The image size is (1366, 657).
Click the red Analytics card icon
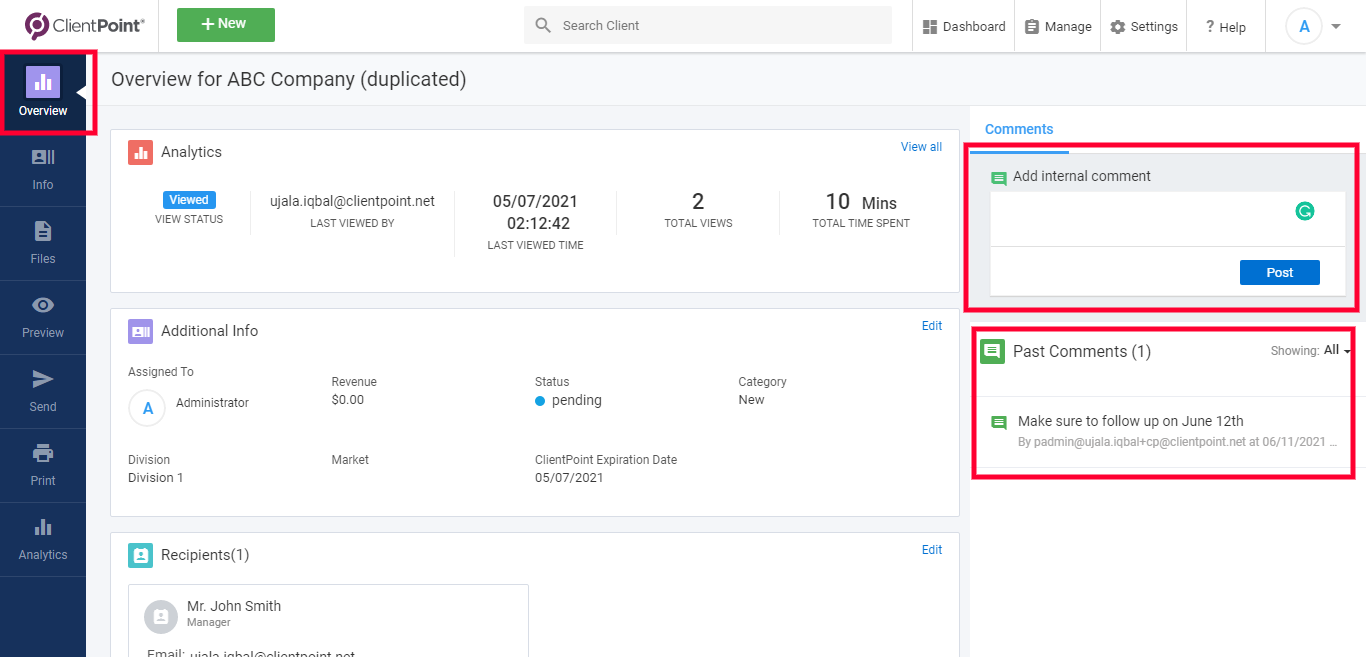click(140, 152)
